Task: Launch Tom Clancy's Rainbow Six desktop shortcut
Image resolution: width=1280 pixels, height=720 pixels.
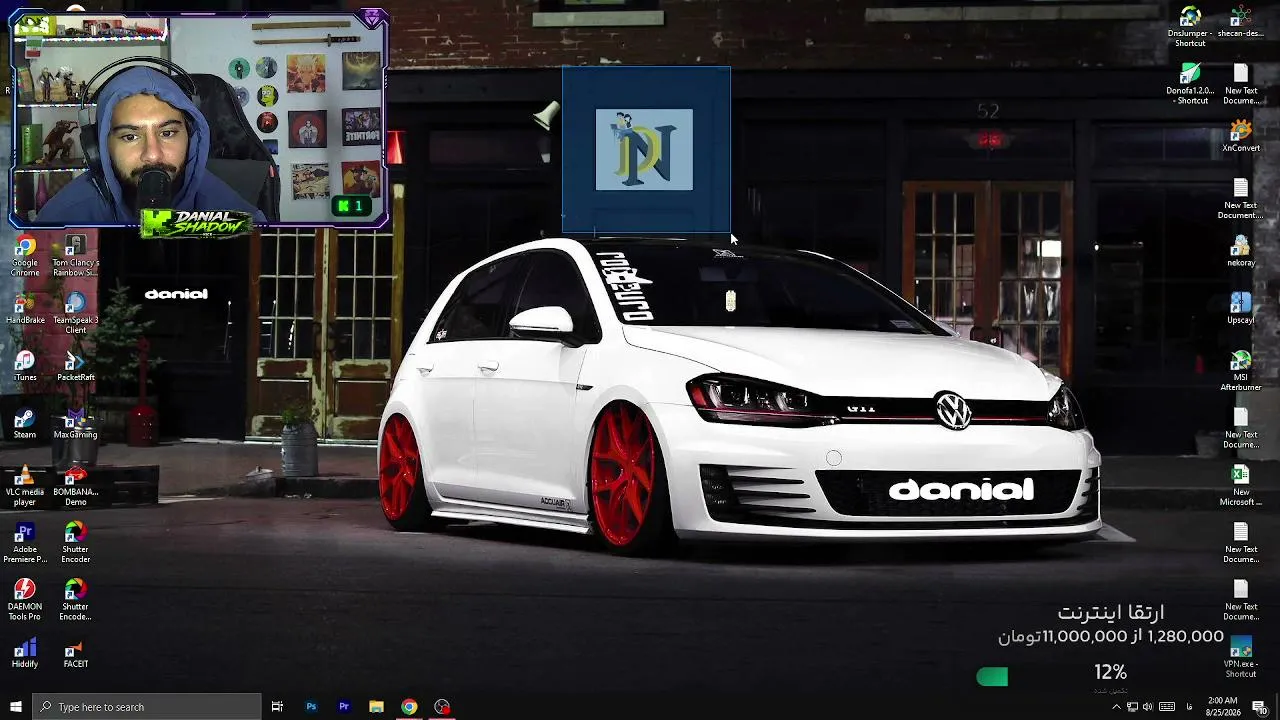Action: (75, 256)
